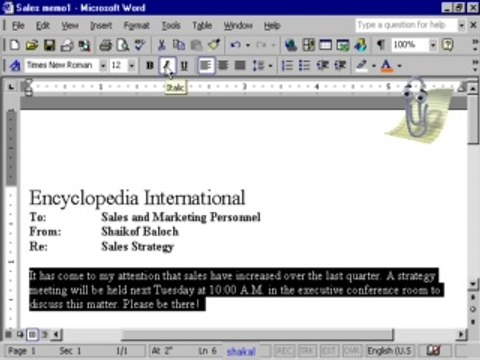
Task: Open the Tables and Borders toolbar
Action: coord(308,45)
